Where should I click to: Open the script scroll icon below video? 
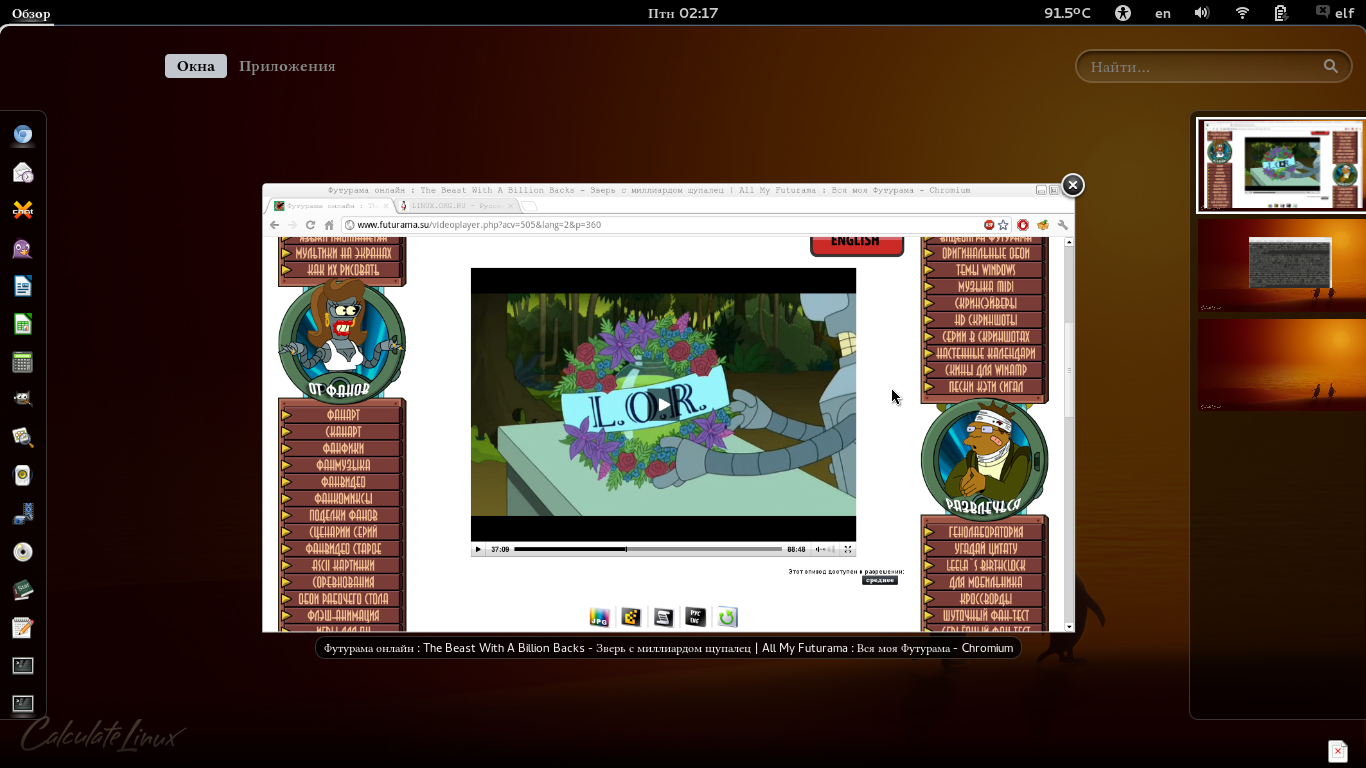663,617
